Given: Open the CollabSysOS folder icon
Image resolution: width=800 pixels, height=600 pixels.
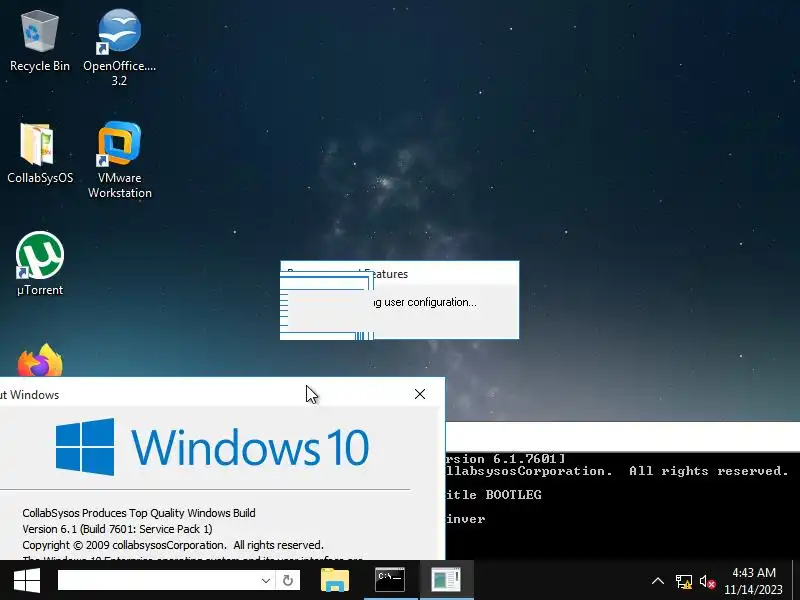Looking at the screenshot, I should point(40,153).
